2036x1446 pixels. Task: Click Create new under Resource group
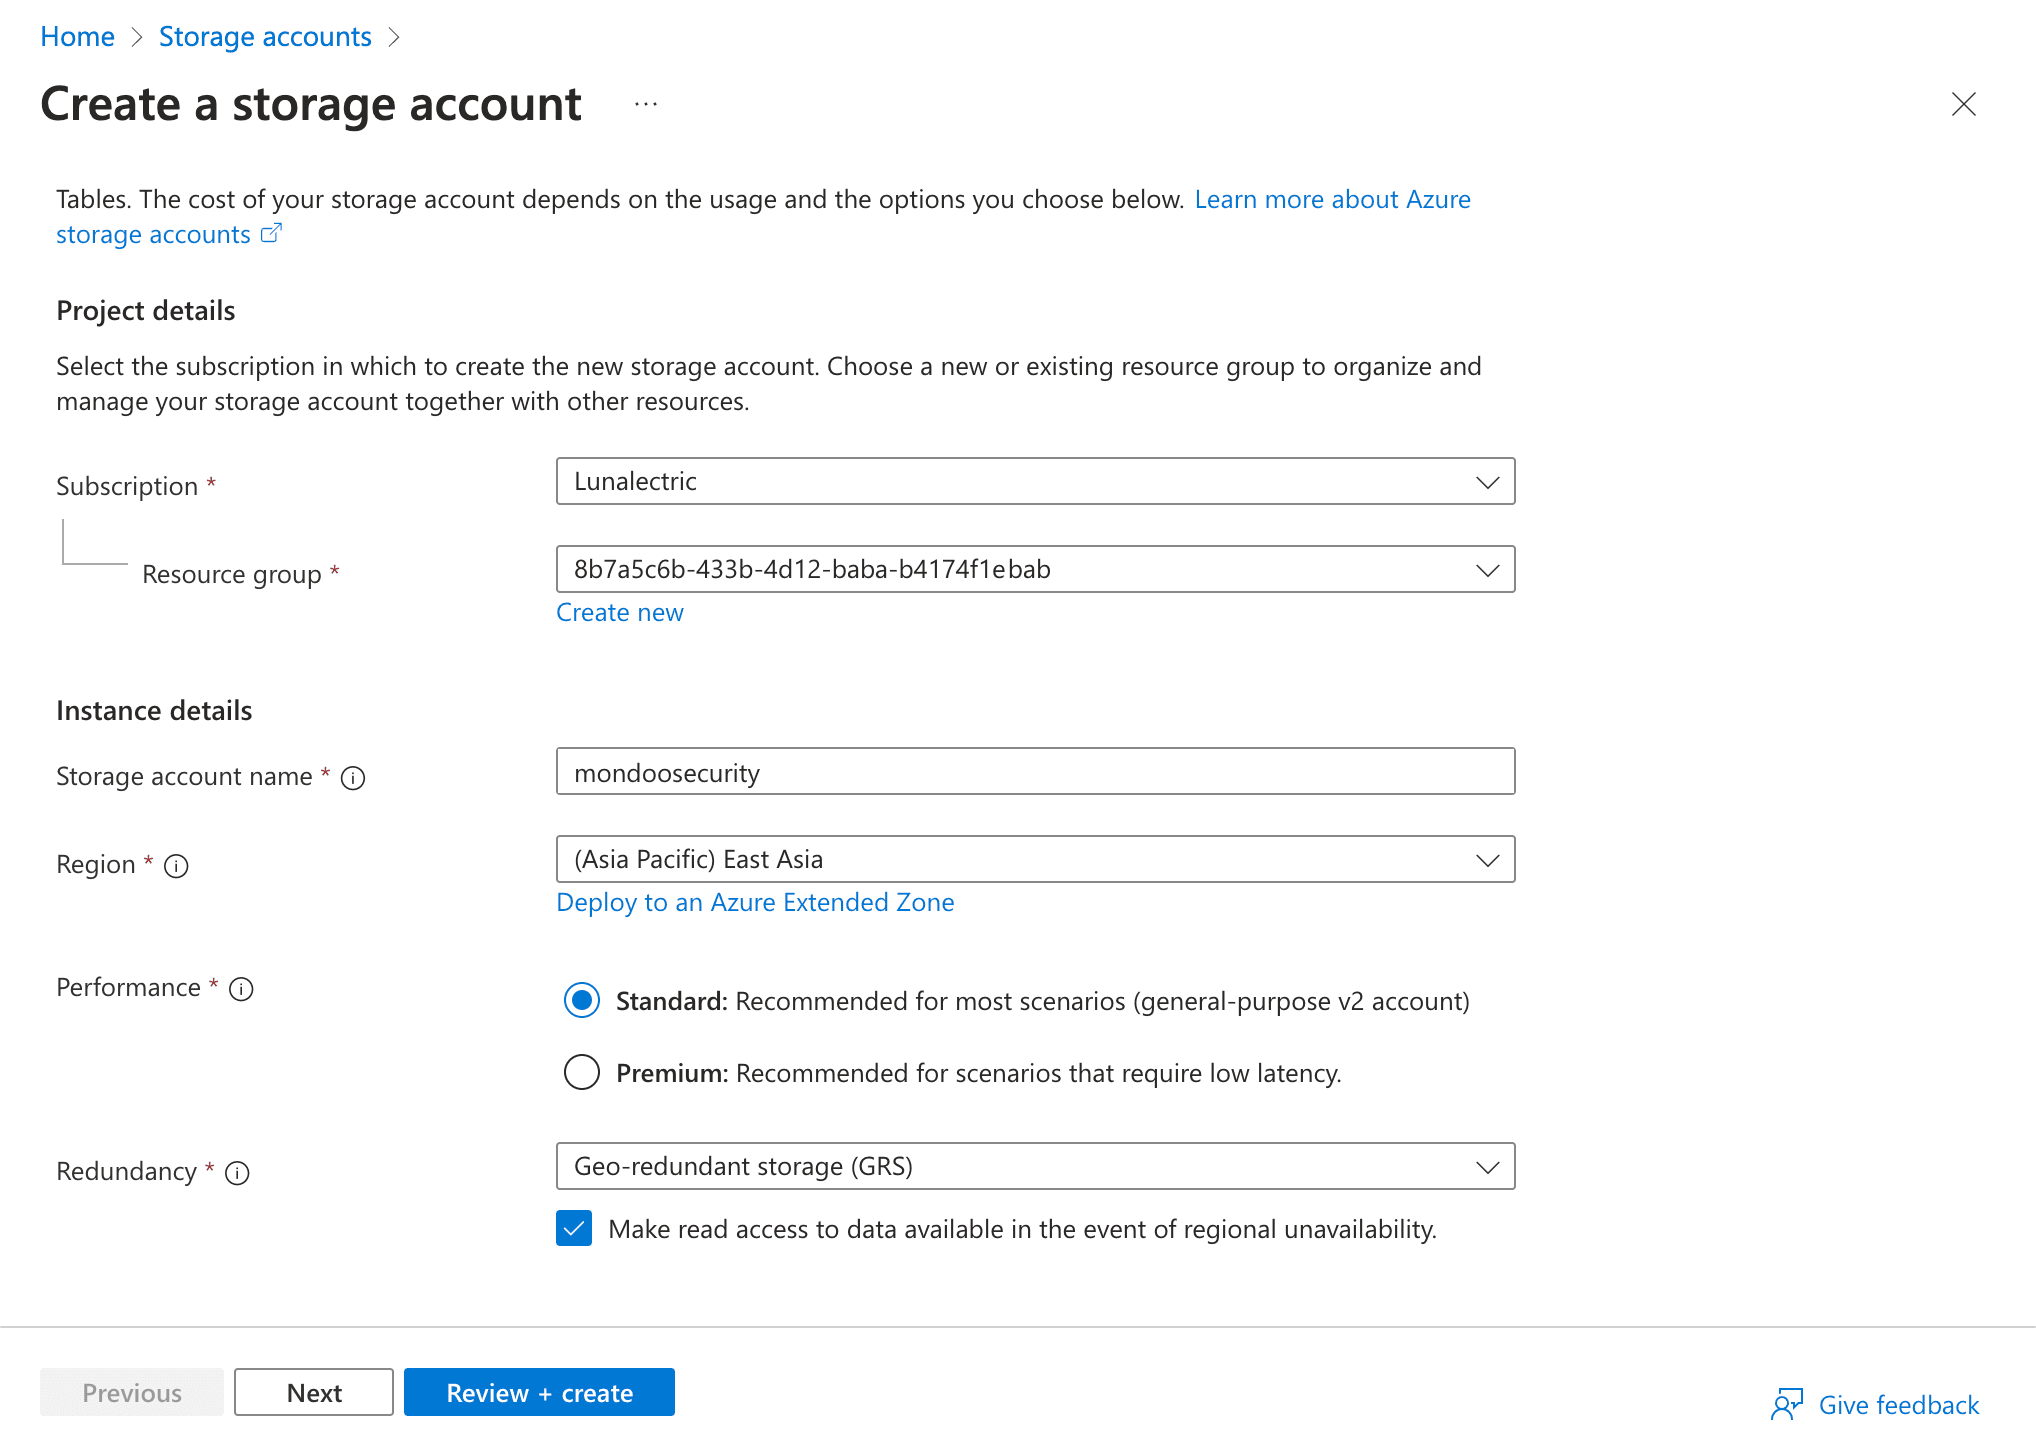(x=619, y=612)
